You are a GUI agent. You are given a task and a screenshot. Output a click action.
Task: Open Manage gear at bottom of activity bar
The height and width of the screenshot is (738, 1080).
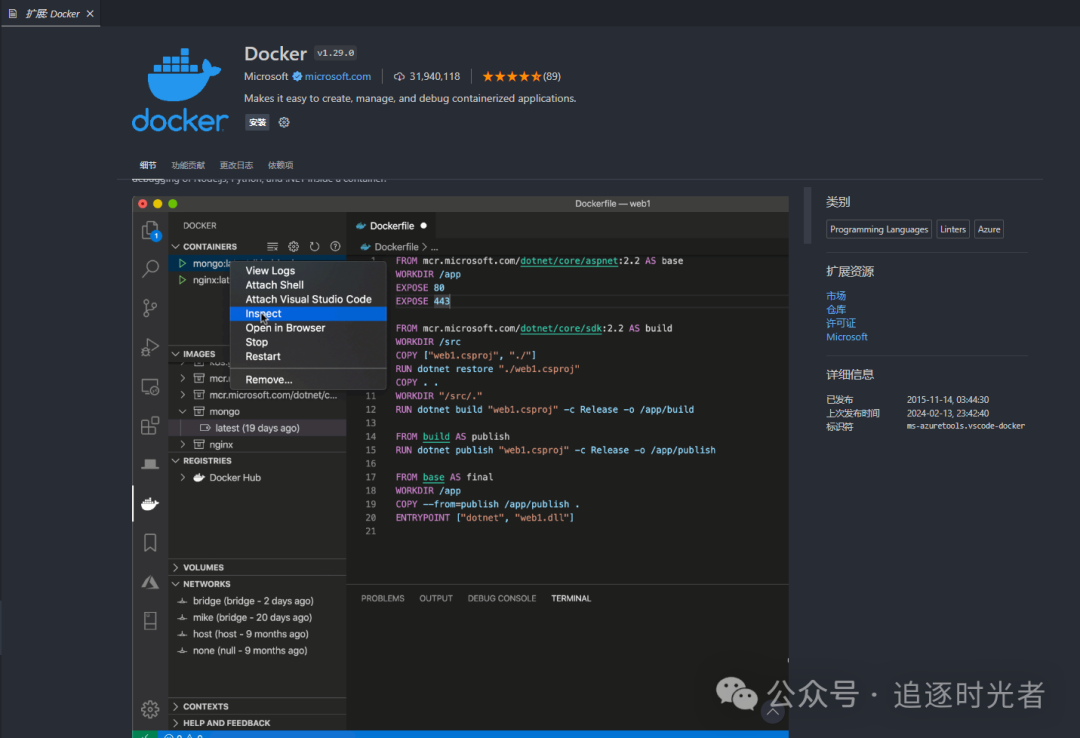pos(150,709)
